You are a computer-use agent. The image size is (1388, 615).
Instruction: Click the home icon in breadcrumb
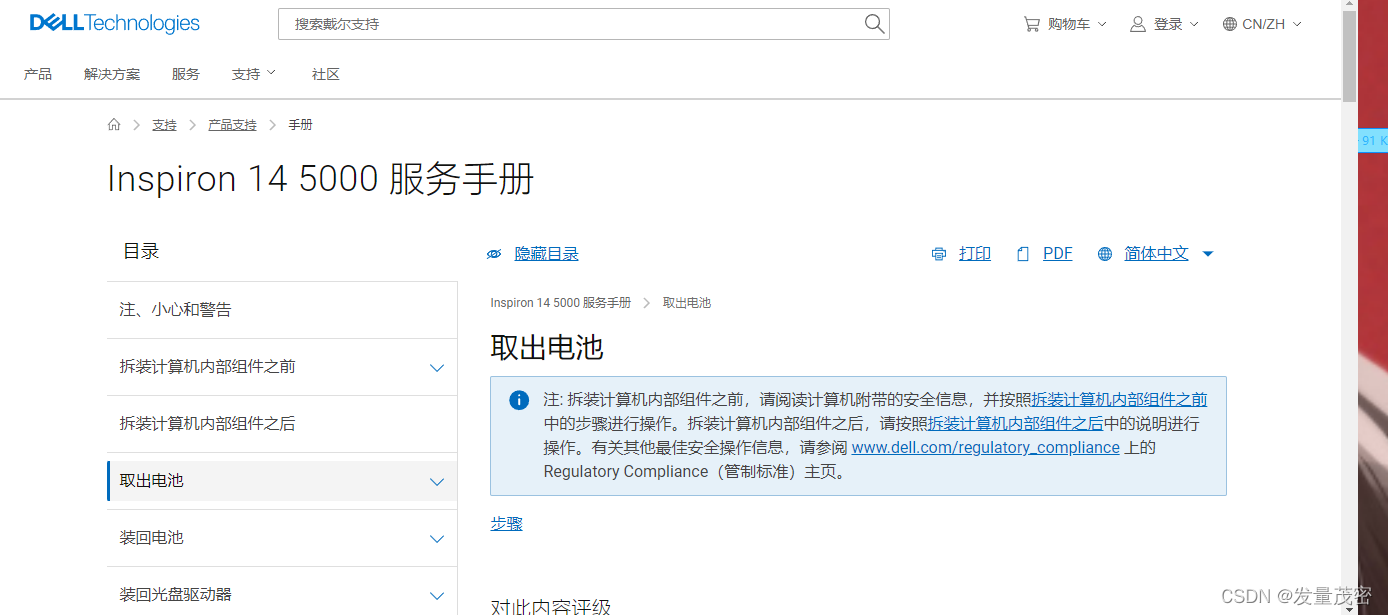coord(114,125)
